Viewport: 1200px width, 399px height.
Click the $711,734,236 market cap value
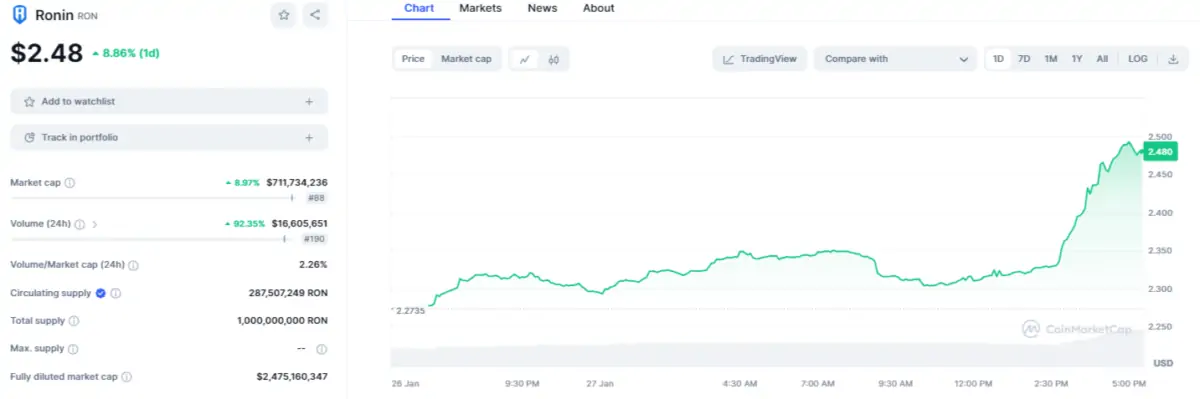tap(297, 183)
